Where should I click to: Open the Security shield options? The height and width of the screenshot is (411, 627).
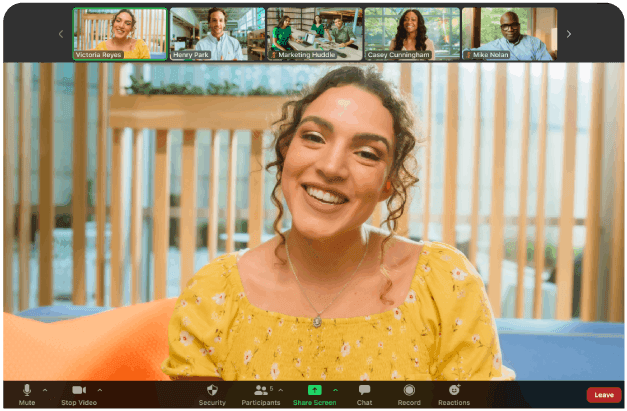(x=212, y=395)
